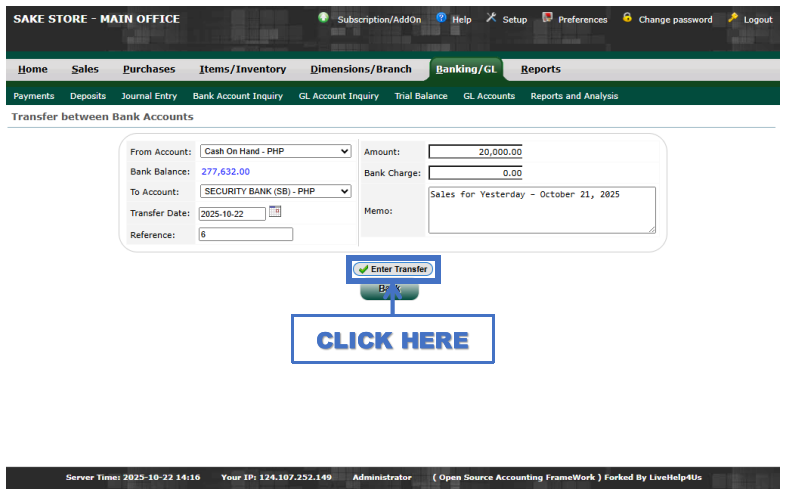Click the Reference number field
The image size is (788, 497).
pyautogui.click(x=245, y=234)
